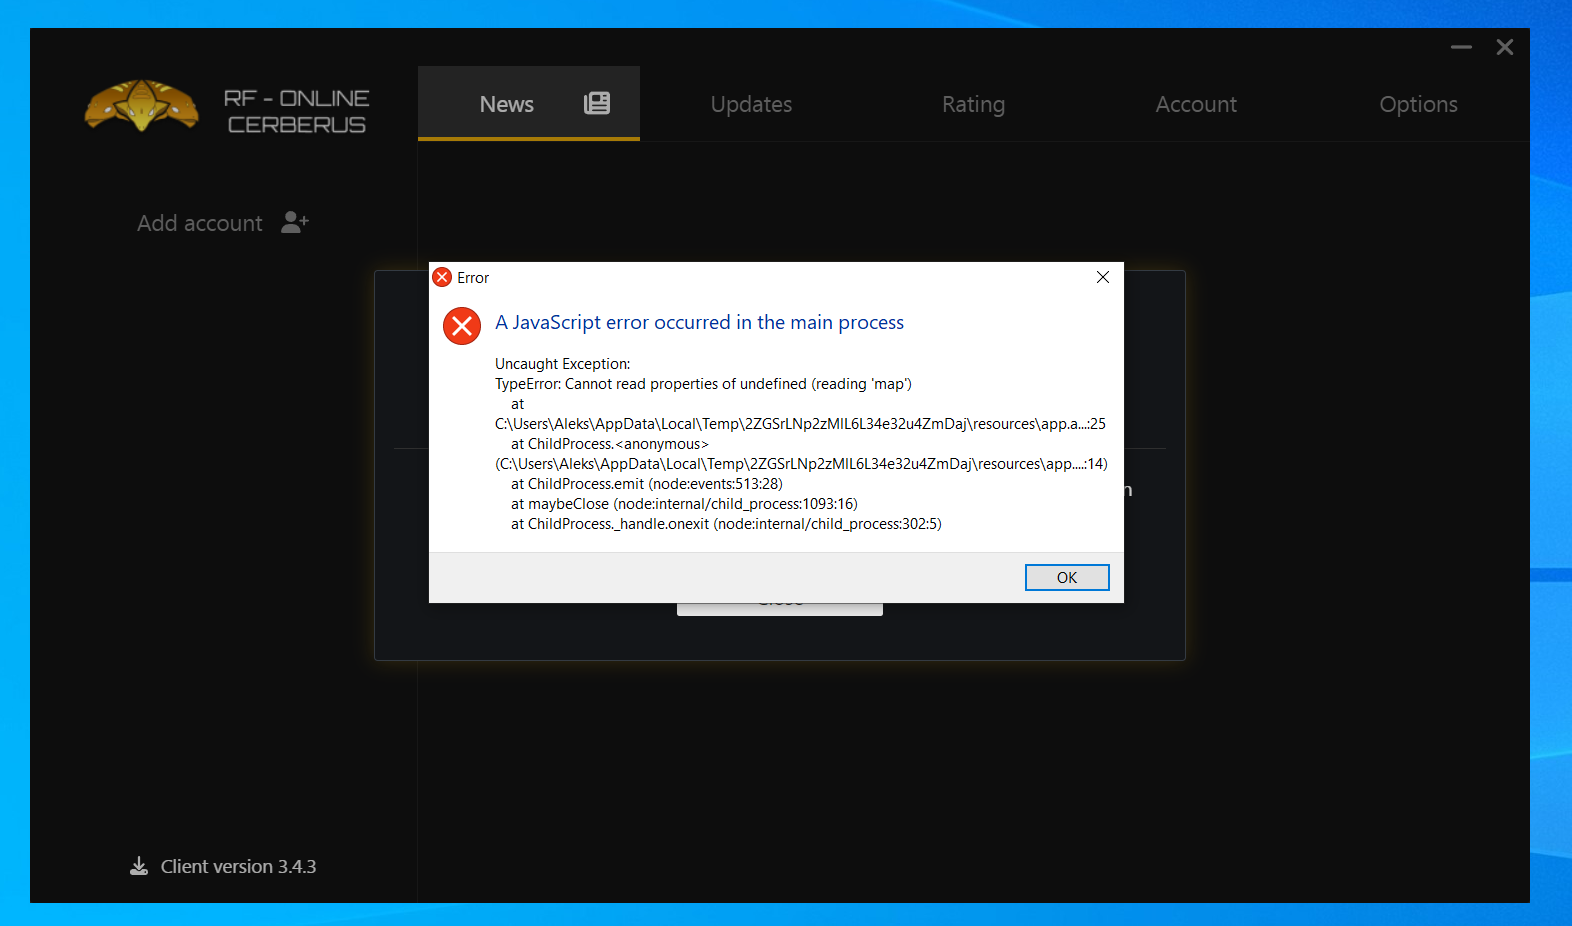The image size is (1572, 926).
Task: Click the download icon near Client version
Action: point(139,866)
